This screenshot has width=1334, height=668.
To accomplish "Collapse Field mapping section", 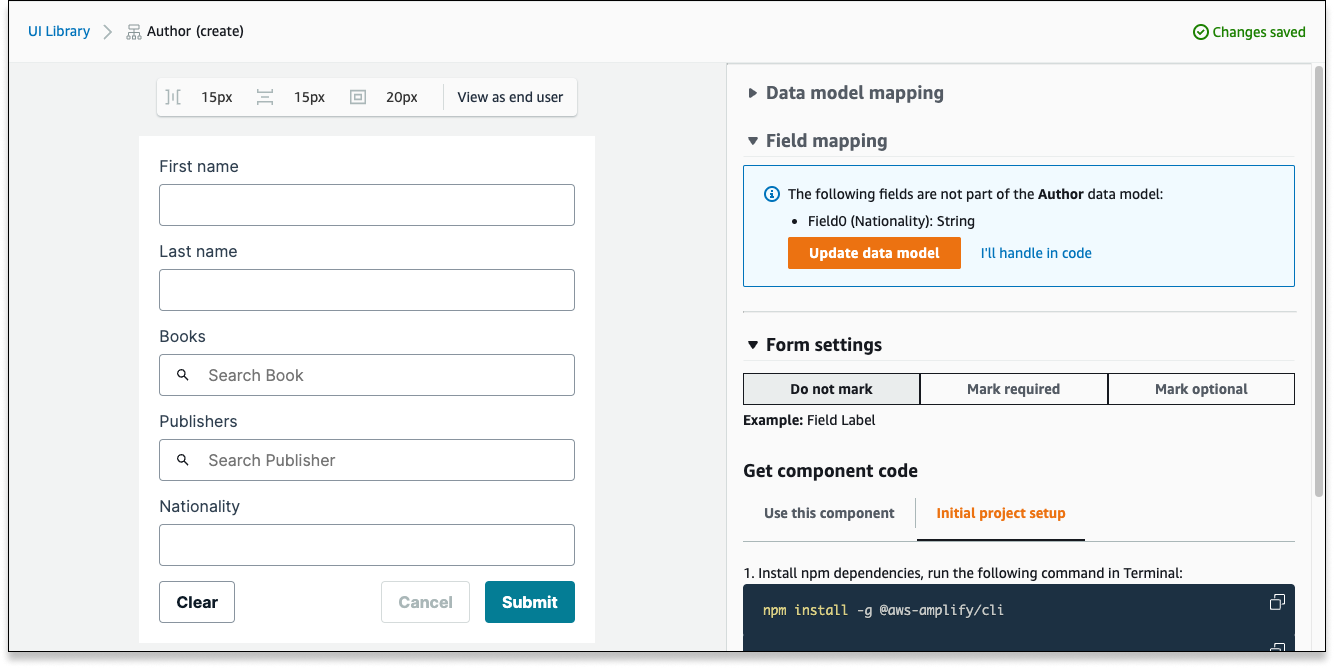I will click(x=817, y=141).
